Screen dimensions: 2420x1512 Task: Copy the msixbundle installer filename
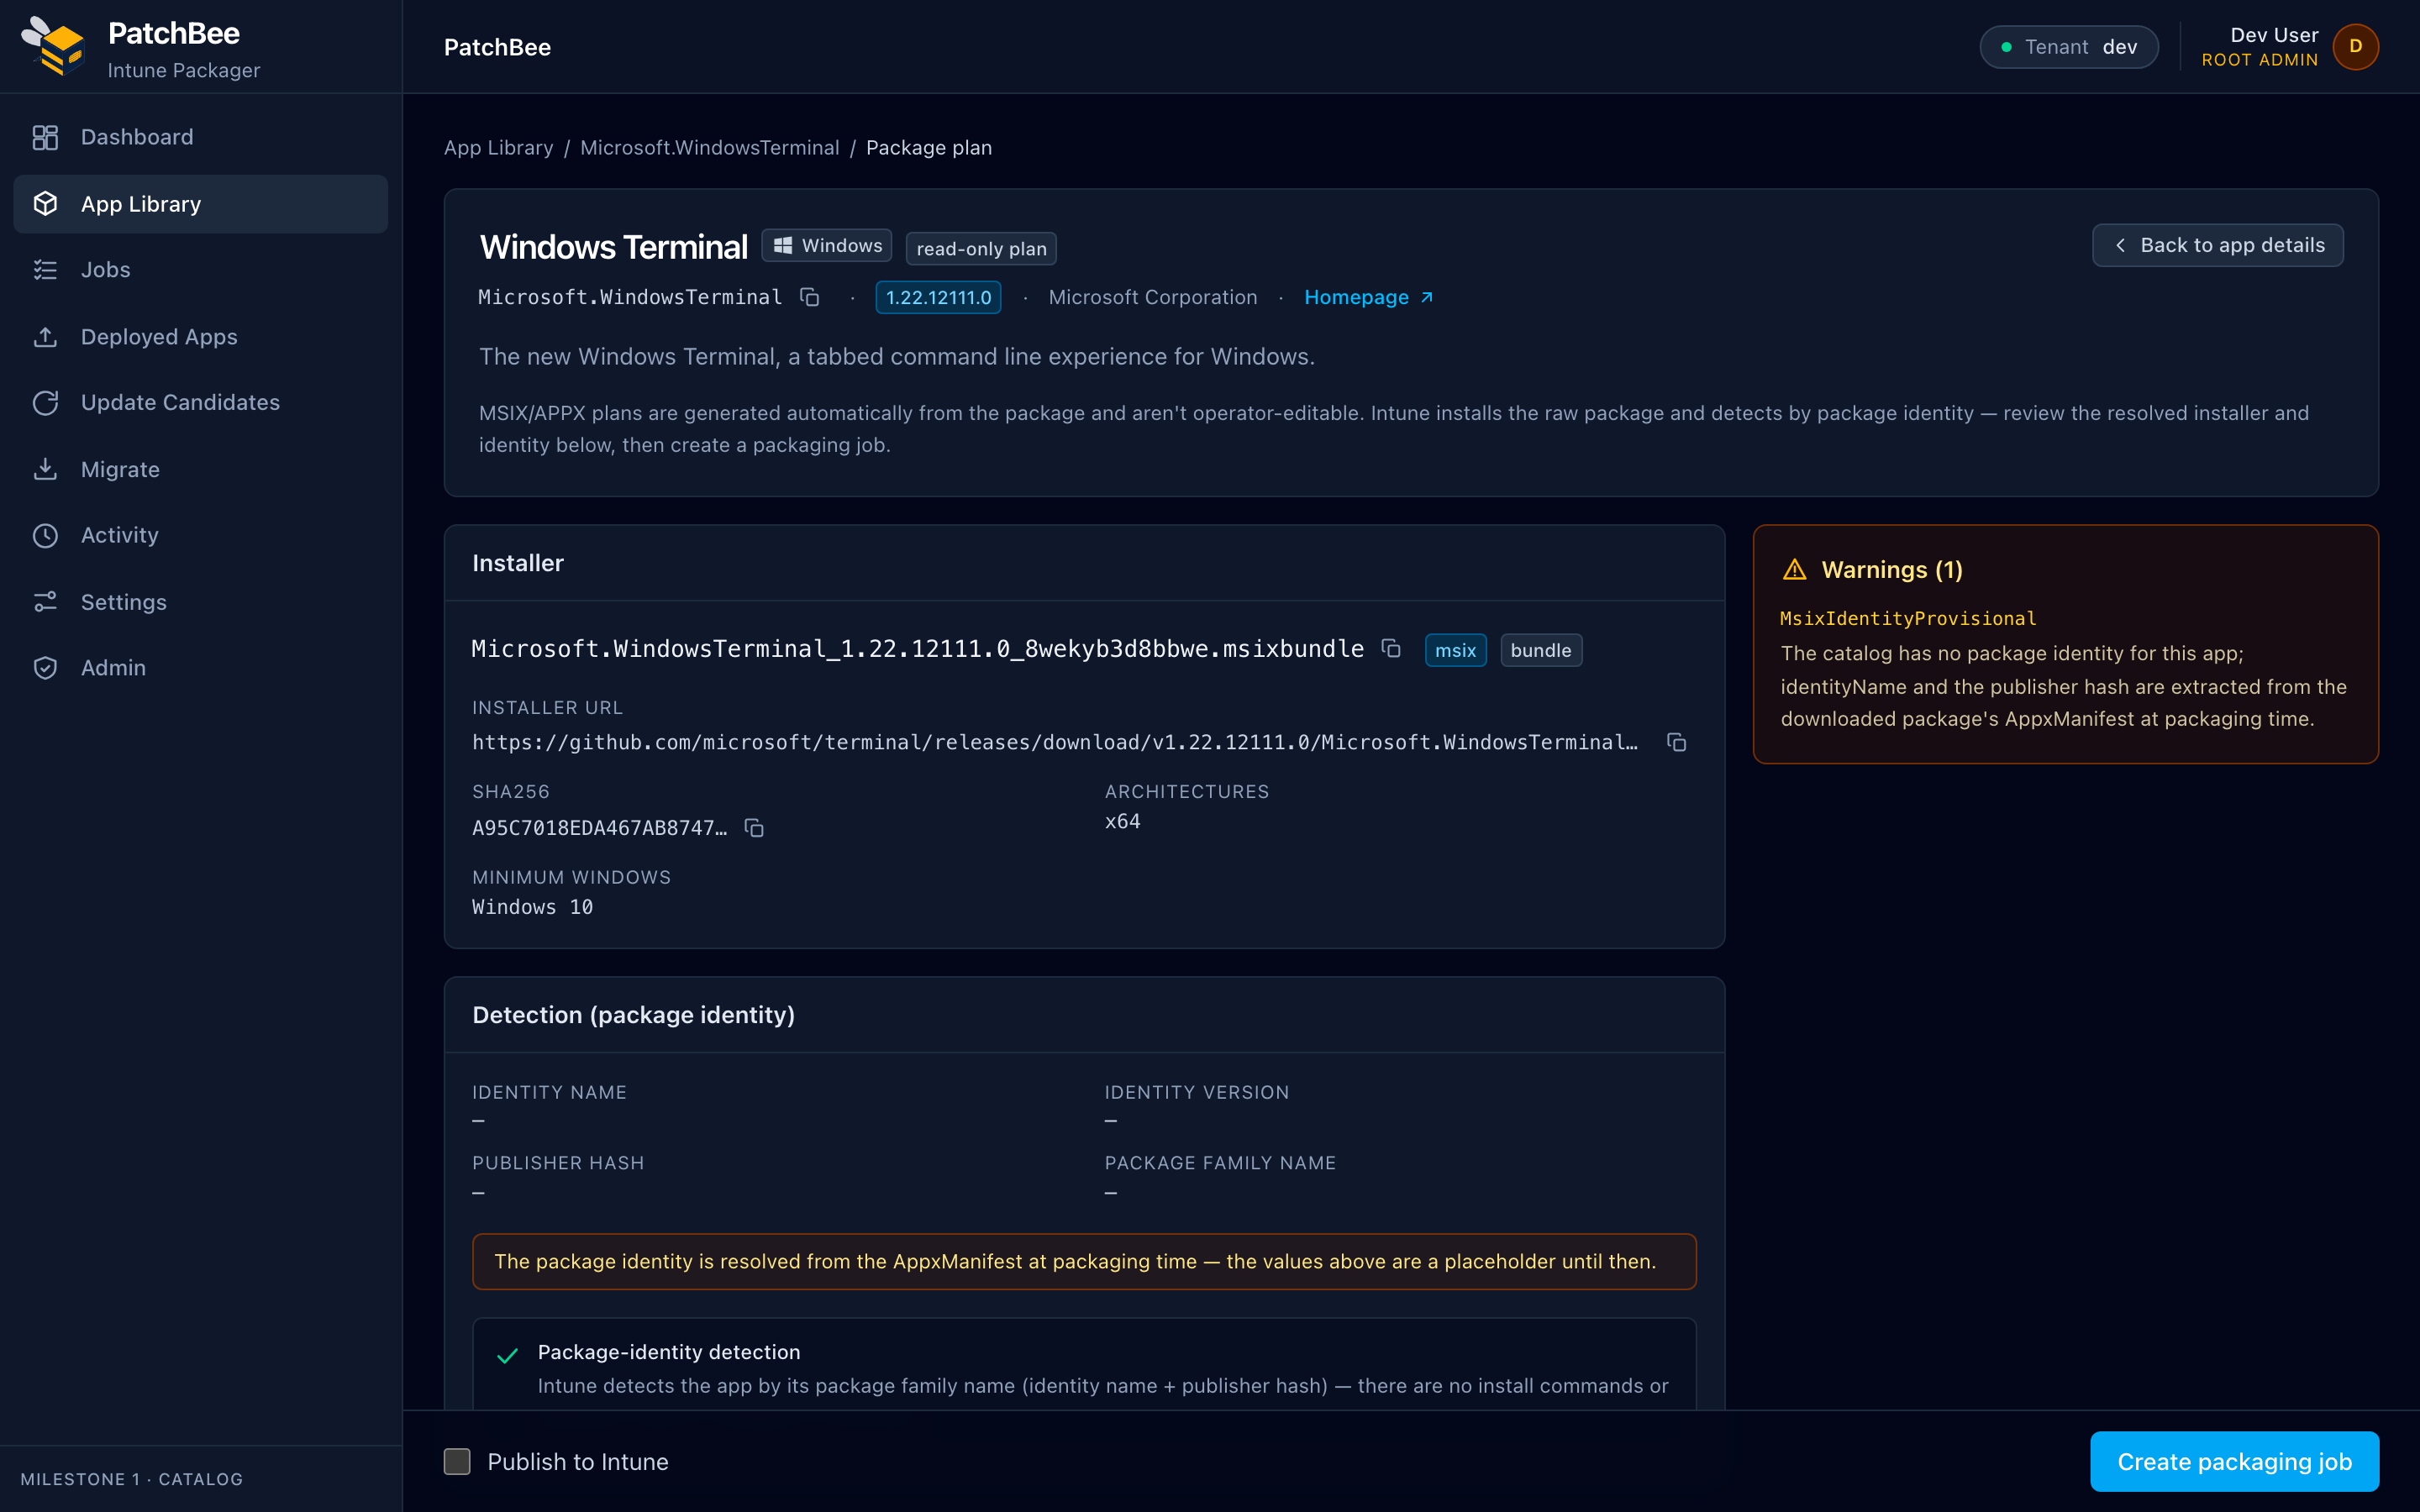point(1390,648)
